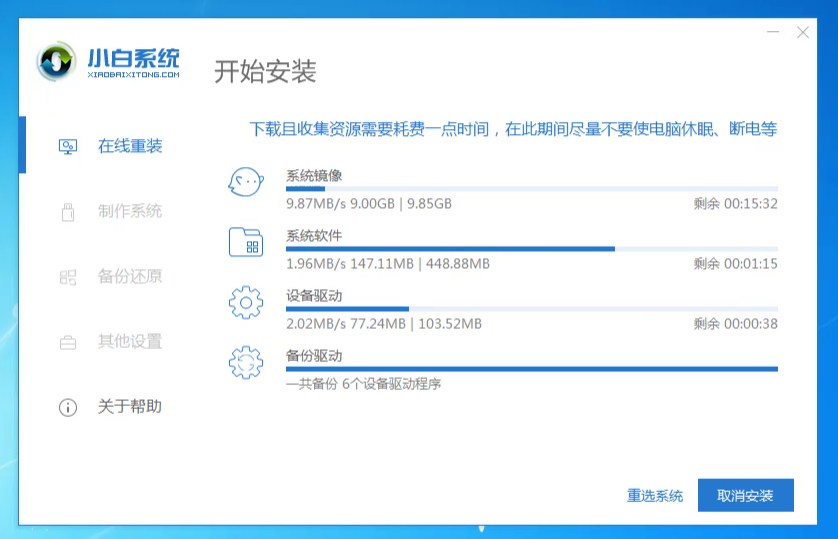Click the 1.96MB/s 147.11MB | 448.88MB text
The width and height of the screenshot is (838, 539).
(388, 264)
